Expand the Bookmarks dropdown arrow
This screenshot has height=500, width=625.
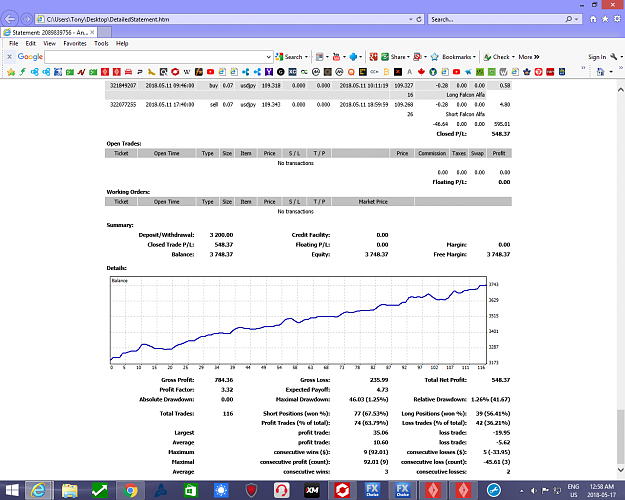pyautogui.click(x=474, y=57)
